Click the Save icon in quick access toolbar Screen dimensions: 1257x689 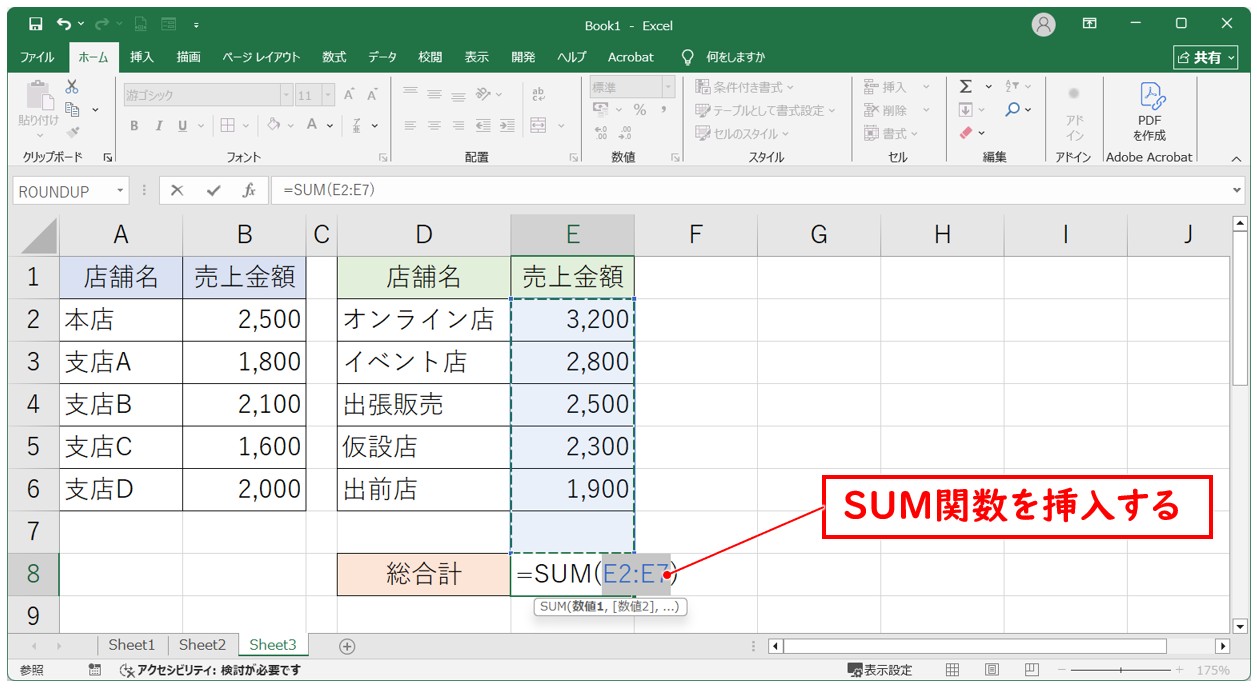click(36, 24)
